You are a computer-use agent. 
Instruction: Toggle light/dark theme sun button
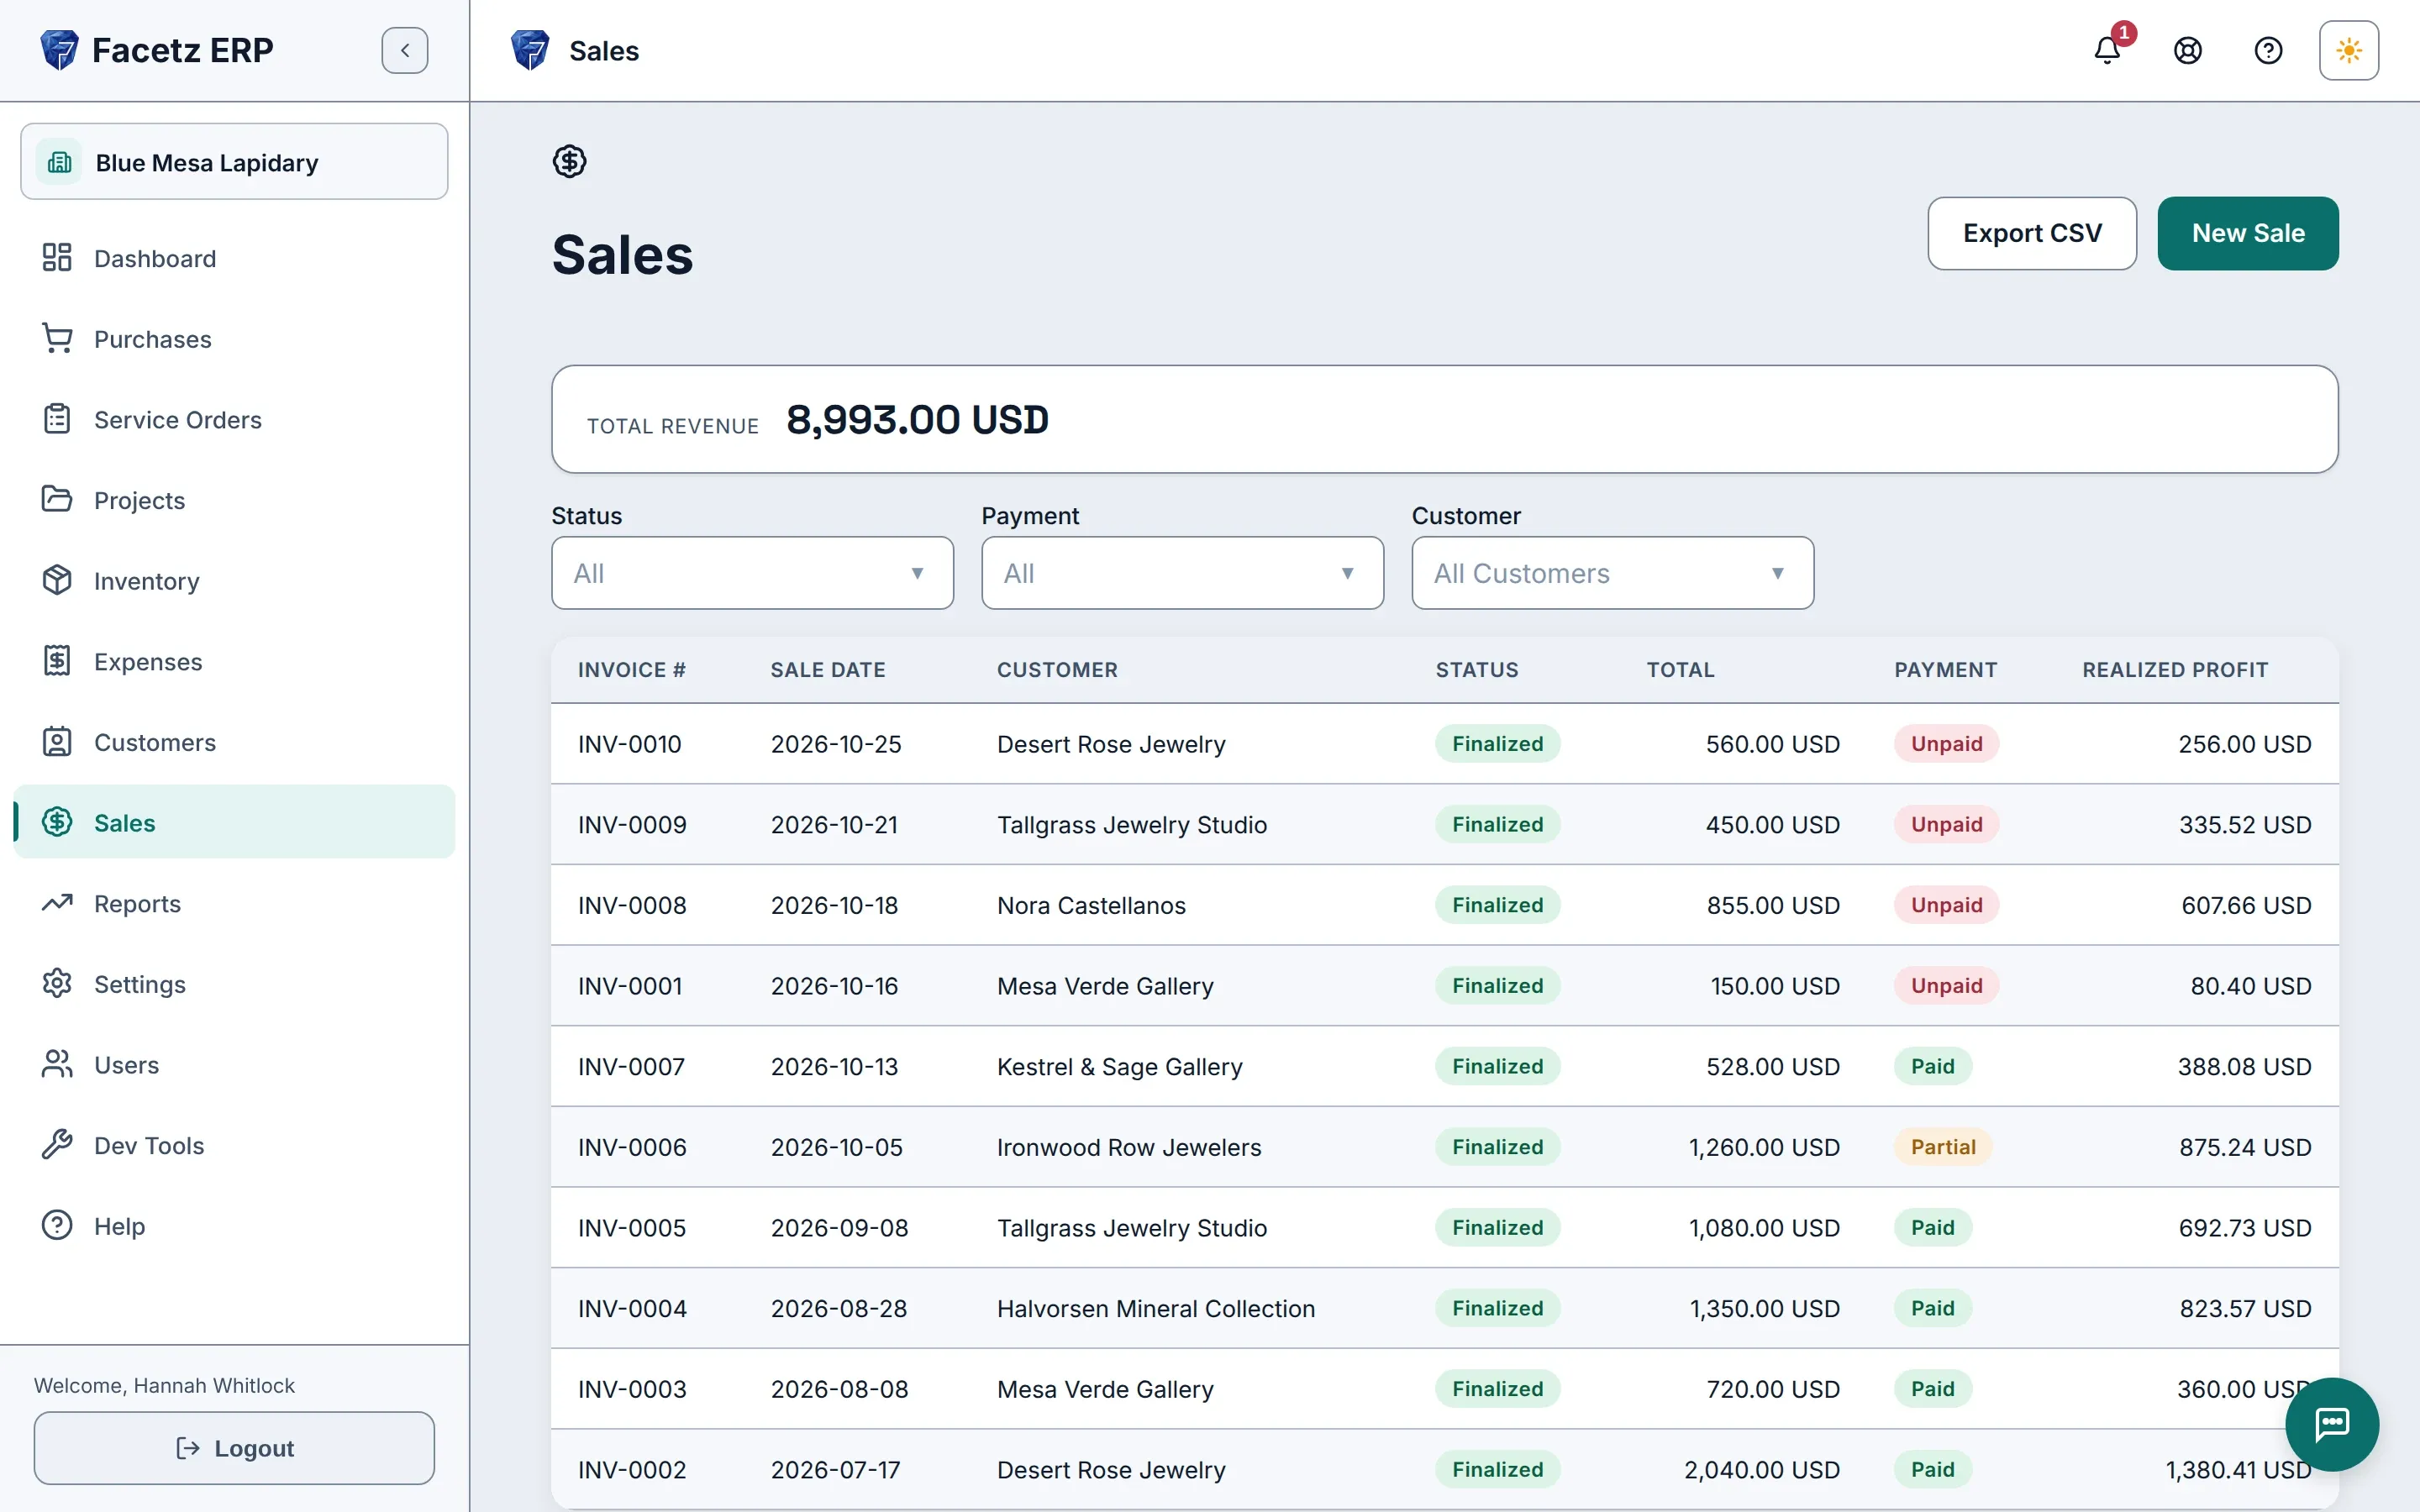tap(2349, 50)
